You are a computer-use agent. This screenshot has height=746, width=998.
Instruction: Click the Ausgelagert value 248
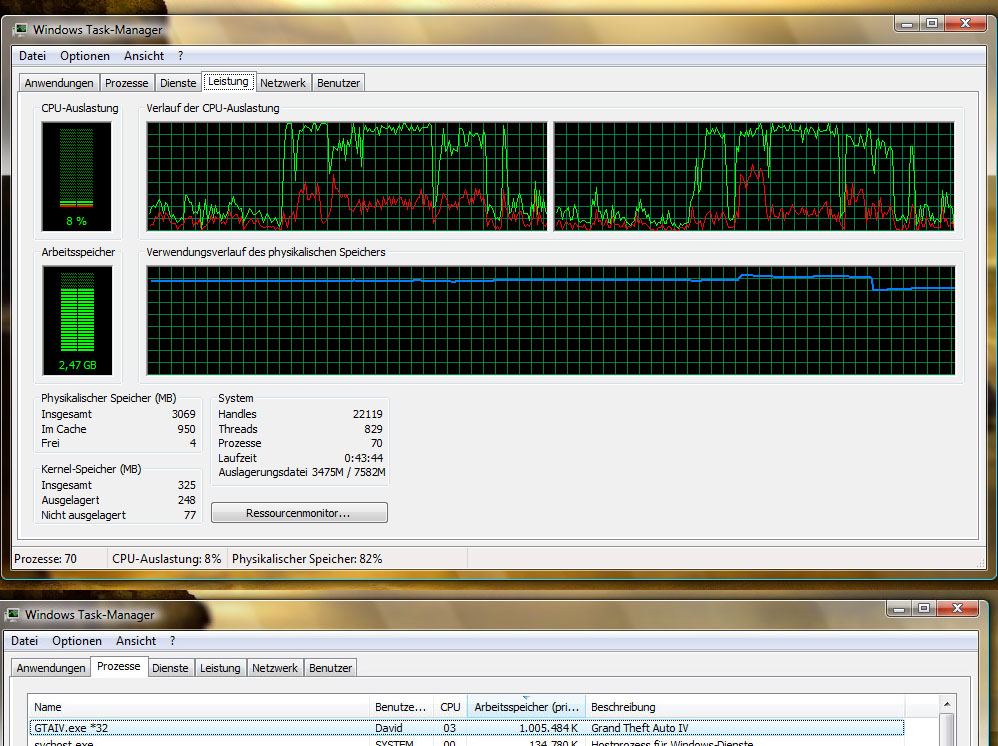[186, 500]
